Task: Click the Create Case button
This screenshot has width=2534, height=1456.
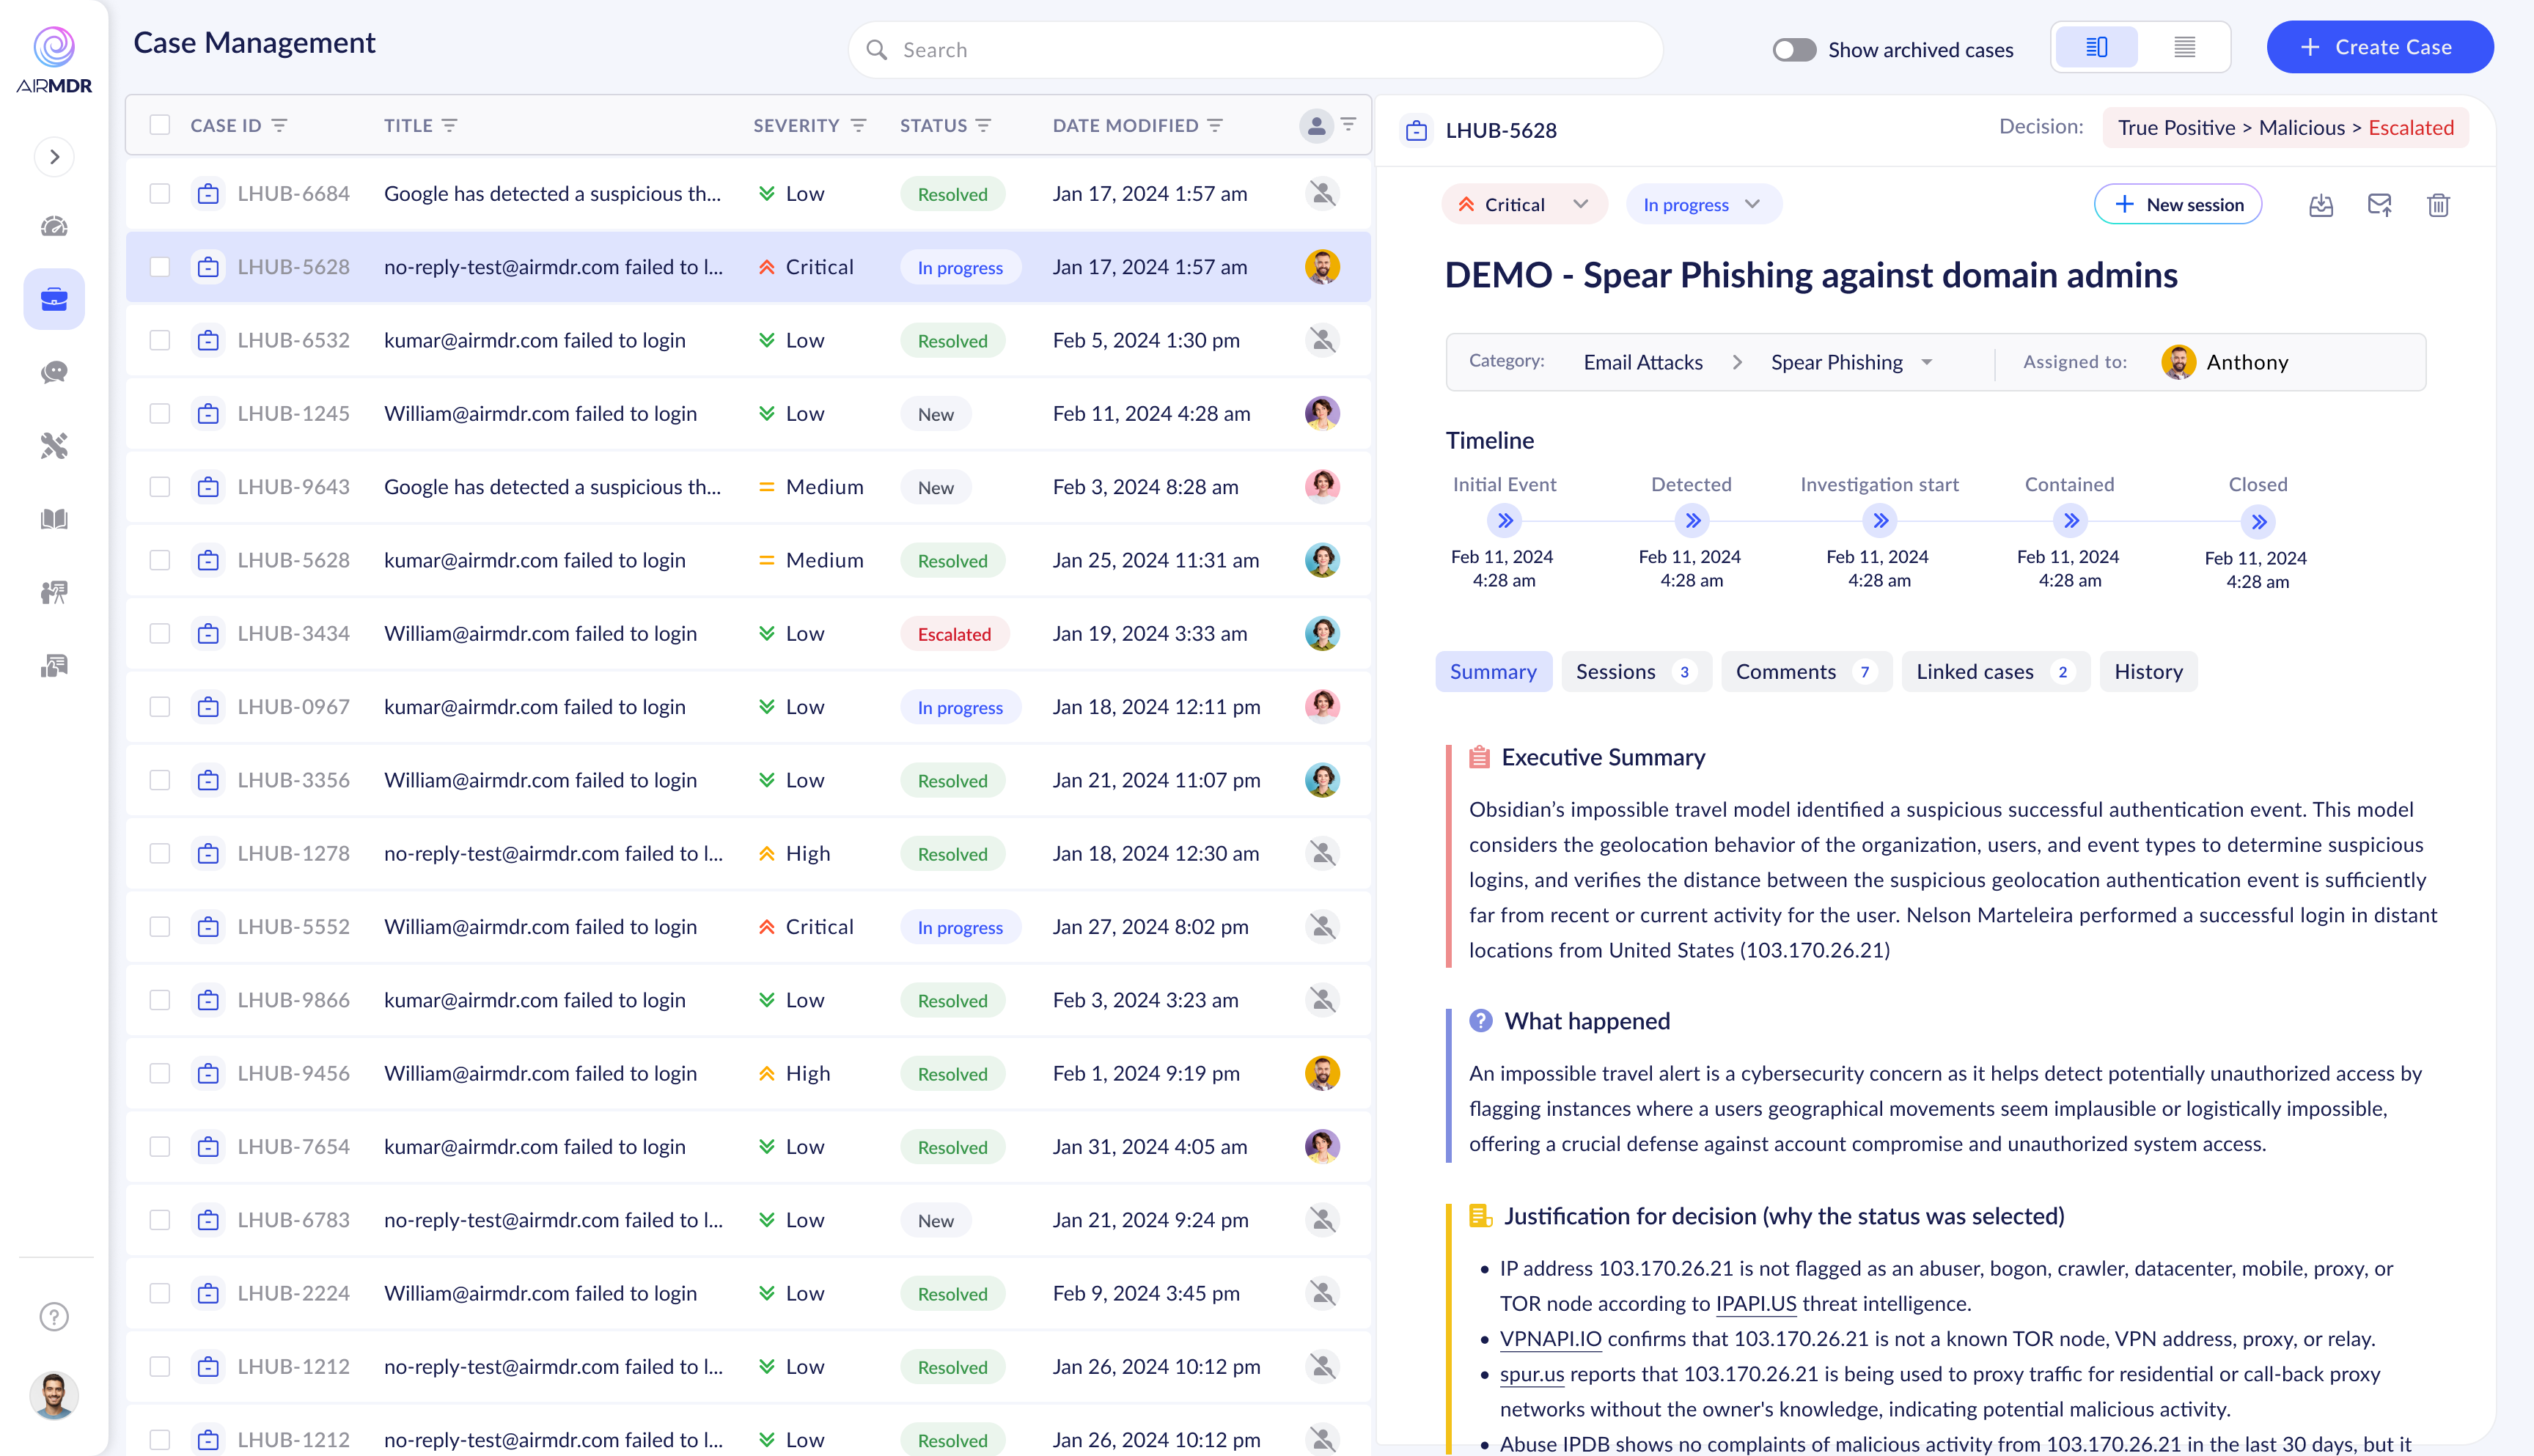Action: pyautogui.click(x=2378, y=47)
